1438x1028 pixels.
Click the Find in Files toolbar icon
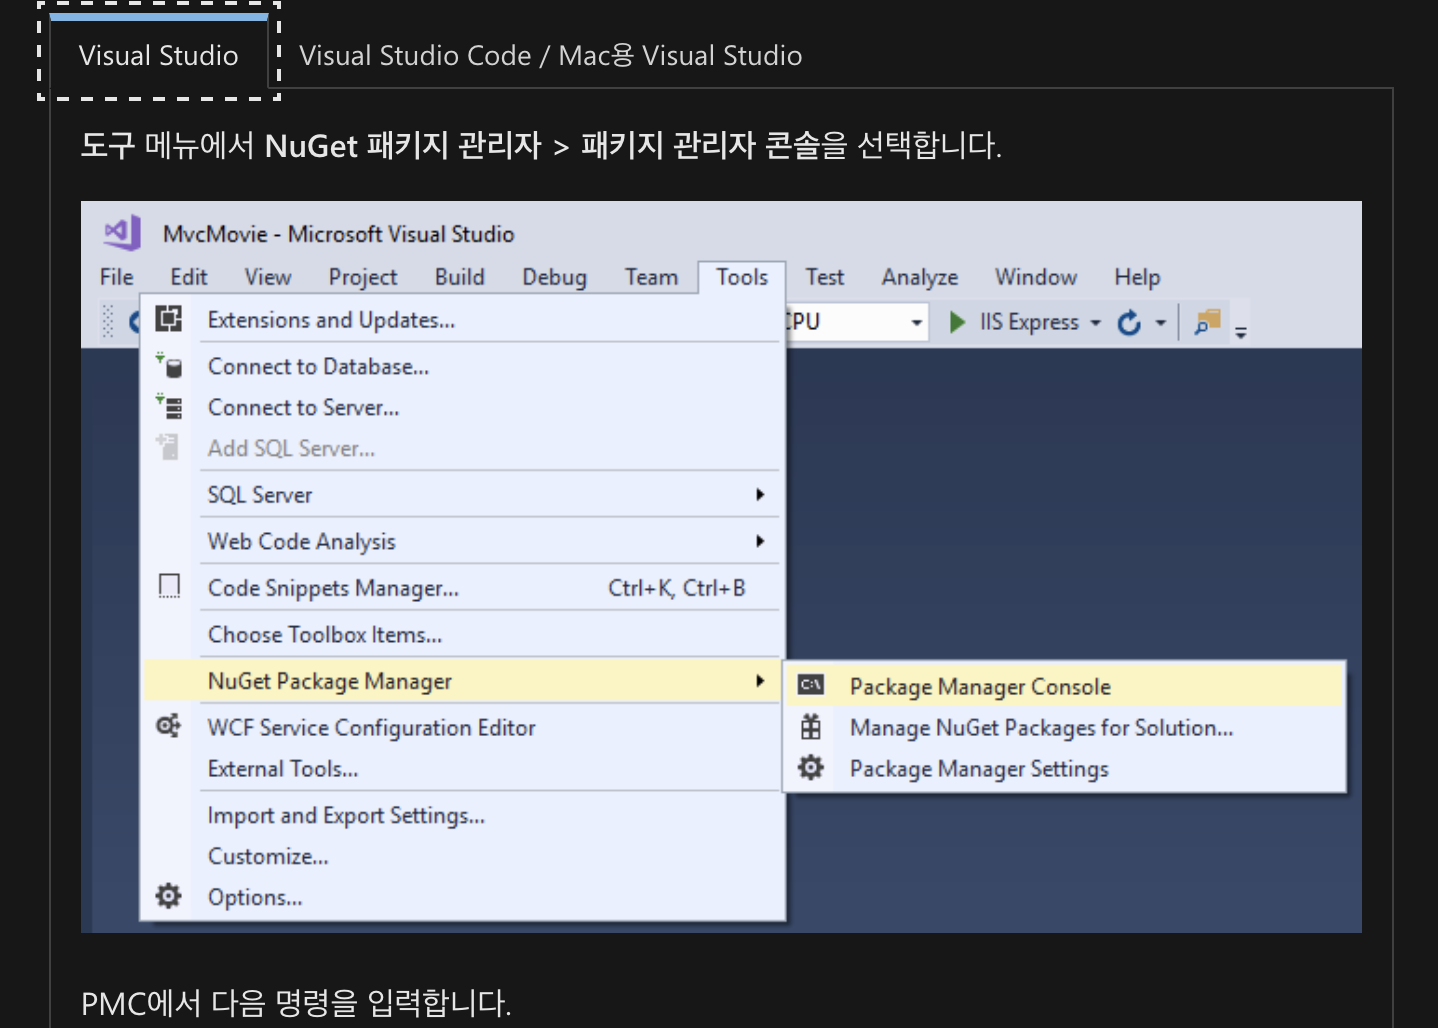1208,322
